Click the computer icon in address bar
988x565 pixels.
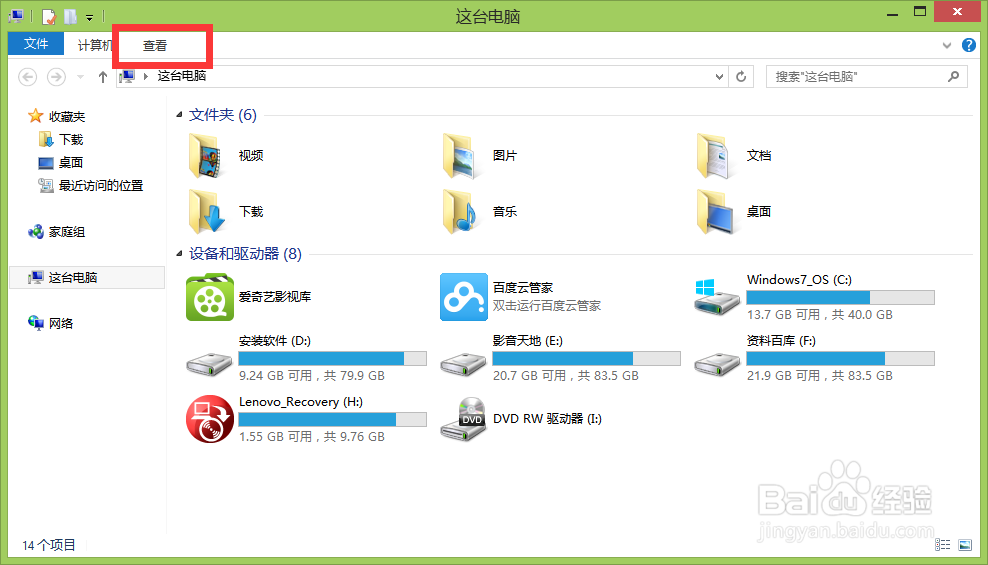128,76
